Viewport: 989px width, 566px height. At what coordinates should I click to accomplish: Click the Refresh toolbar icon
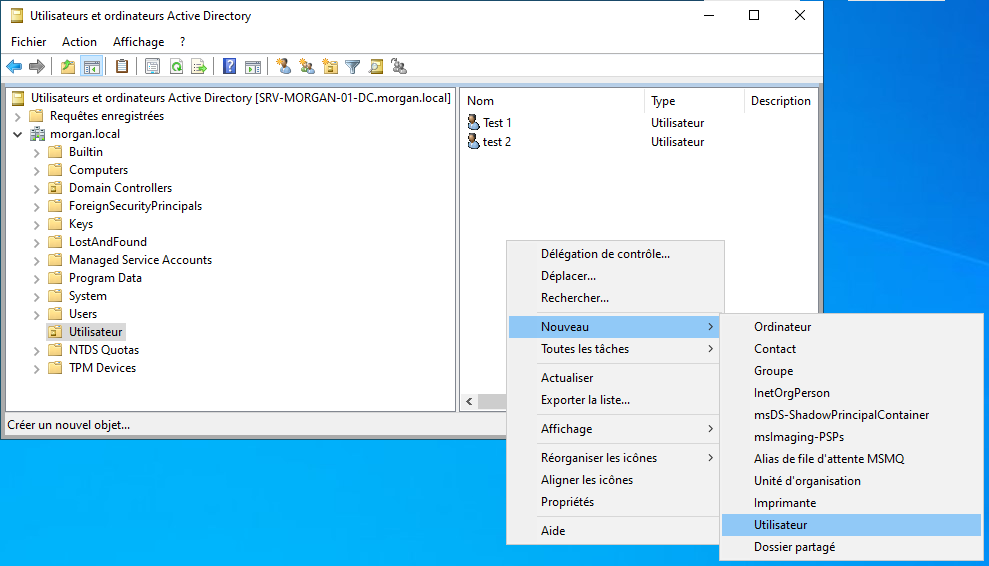(176, 67)
